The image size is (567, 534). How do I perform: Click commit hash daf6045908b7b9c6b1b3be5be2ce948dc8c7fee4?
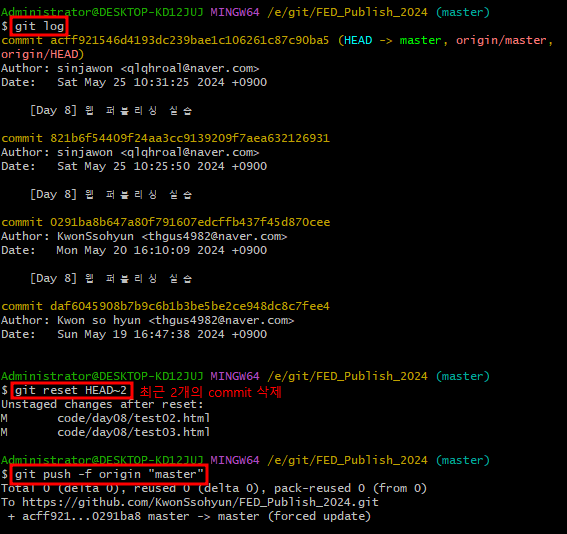point(190,306)
